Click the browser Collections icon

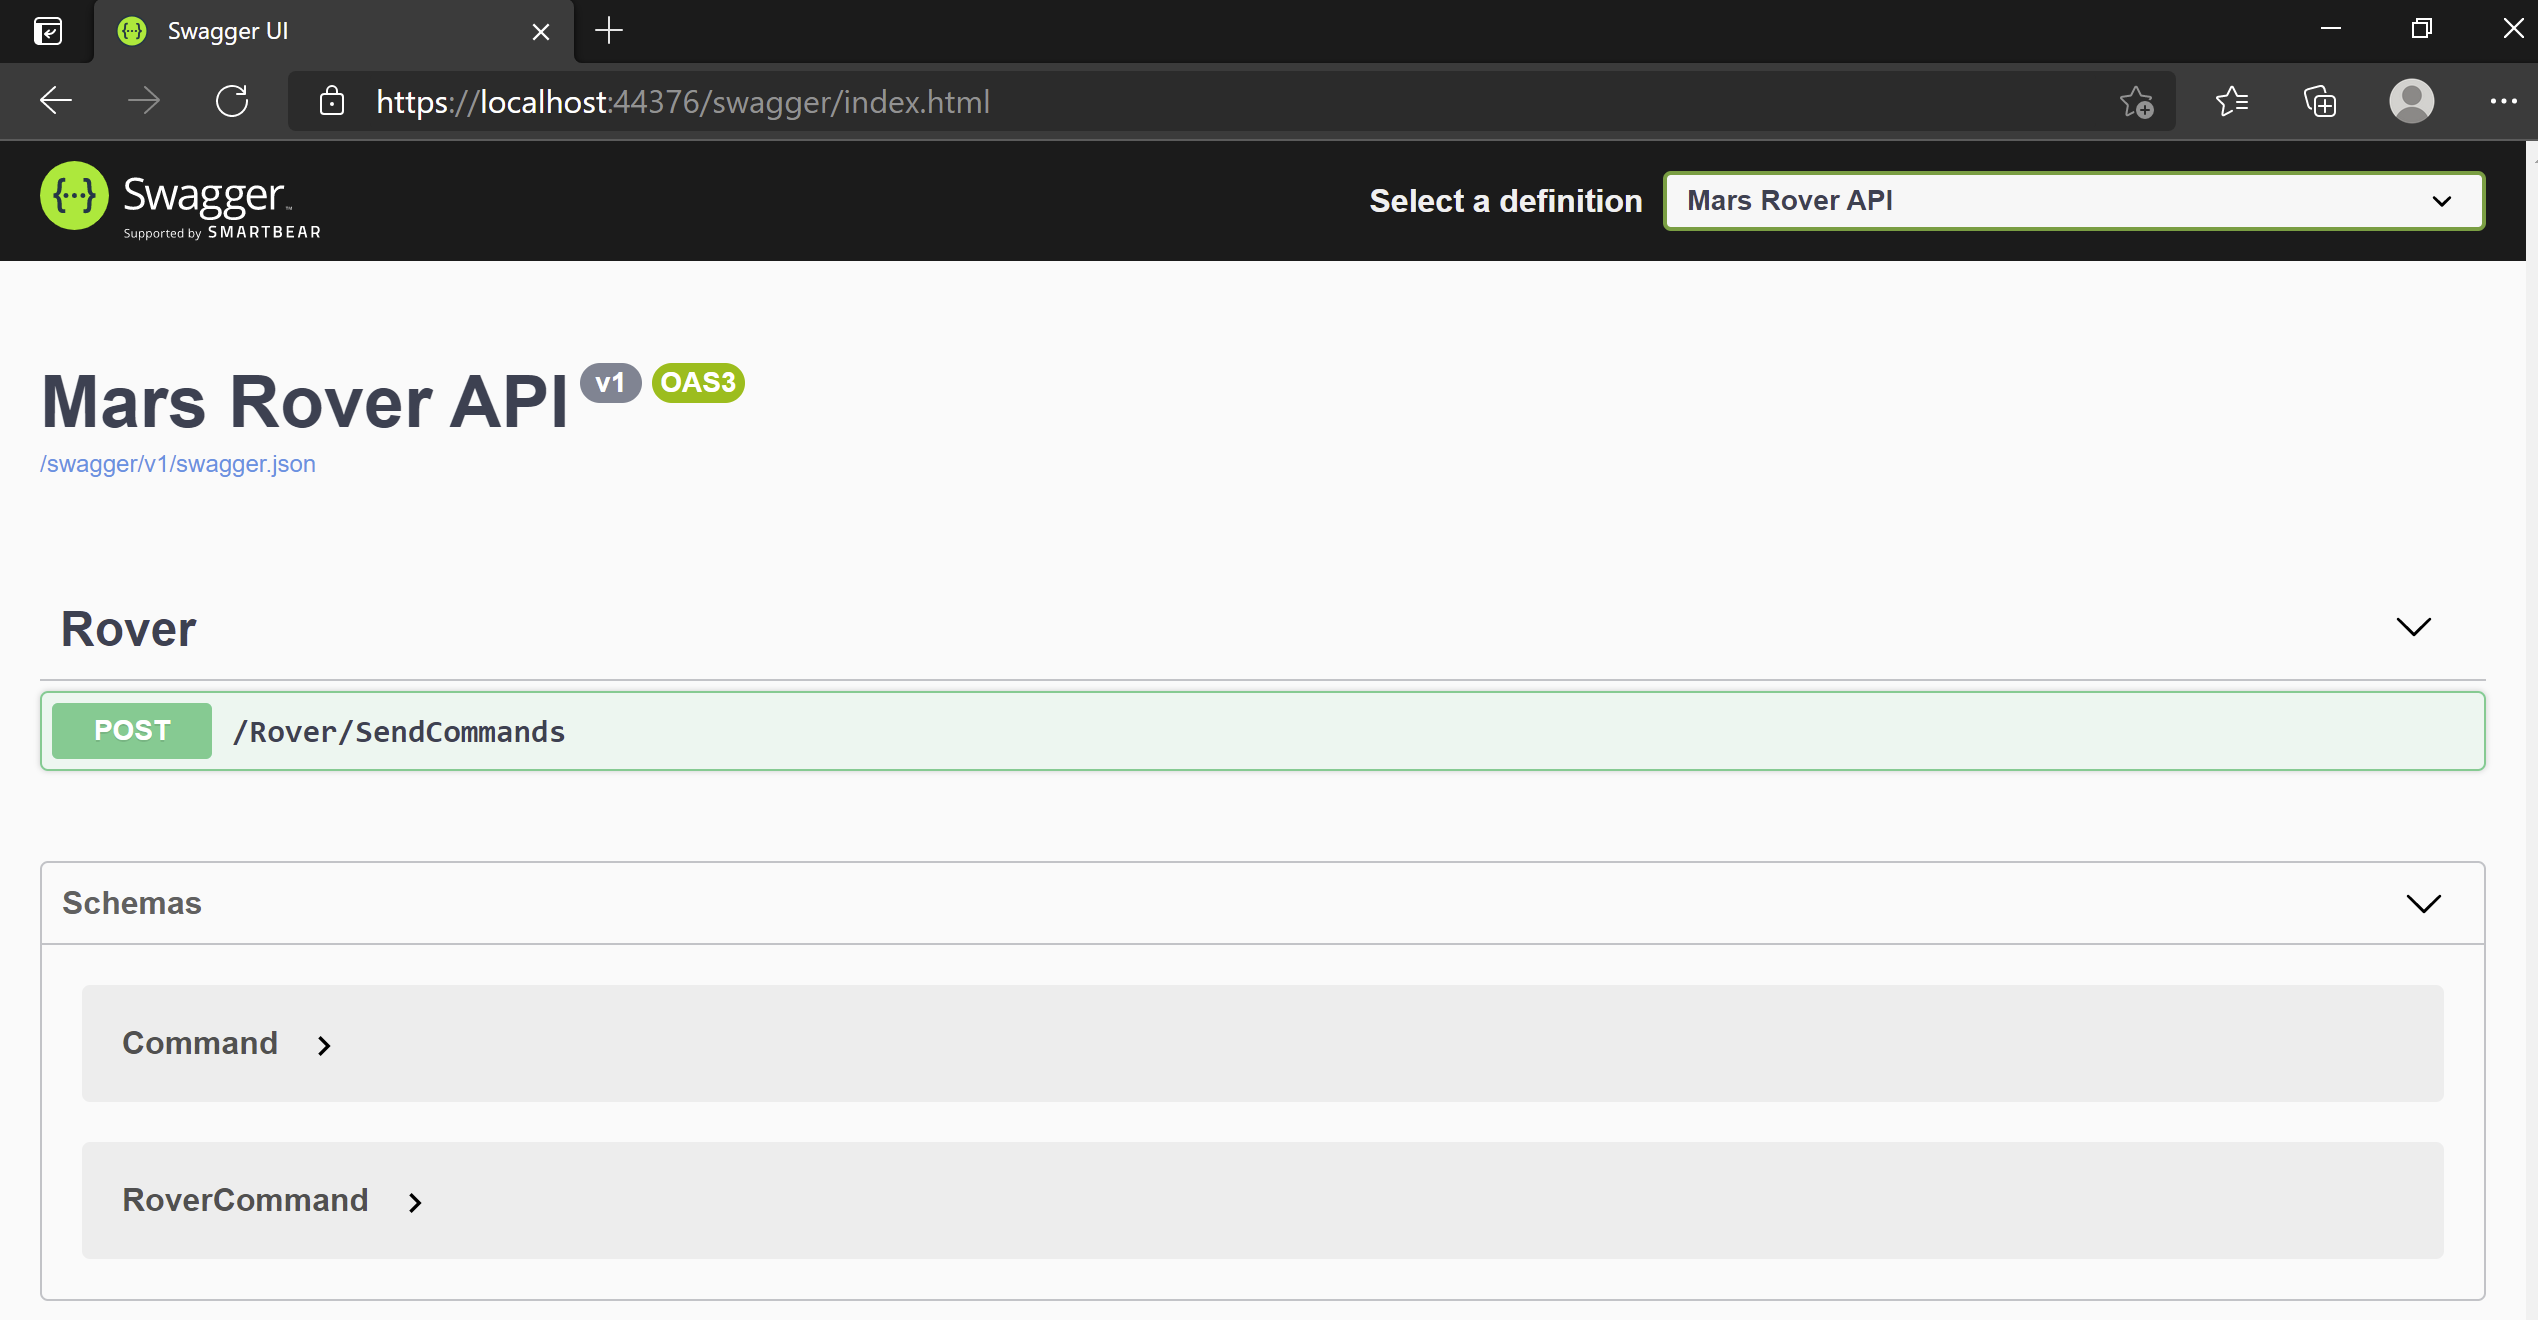[2320, 101]
